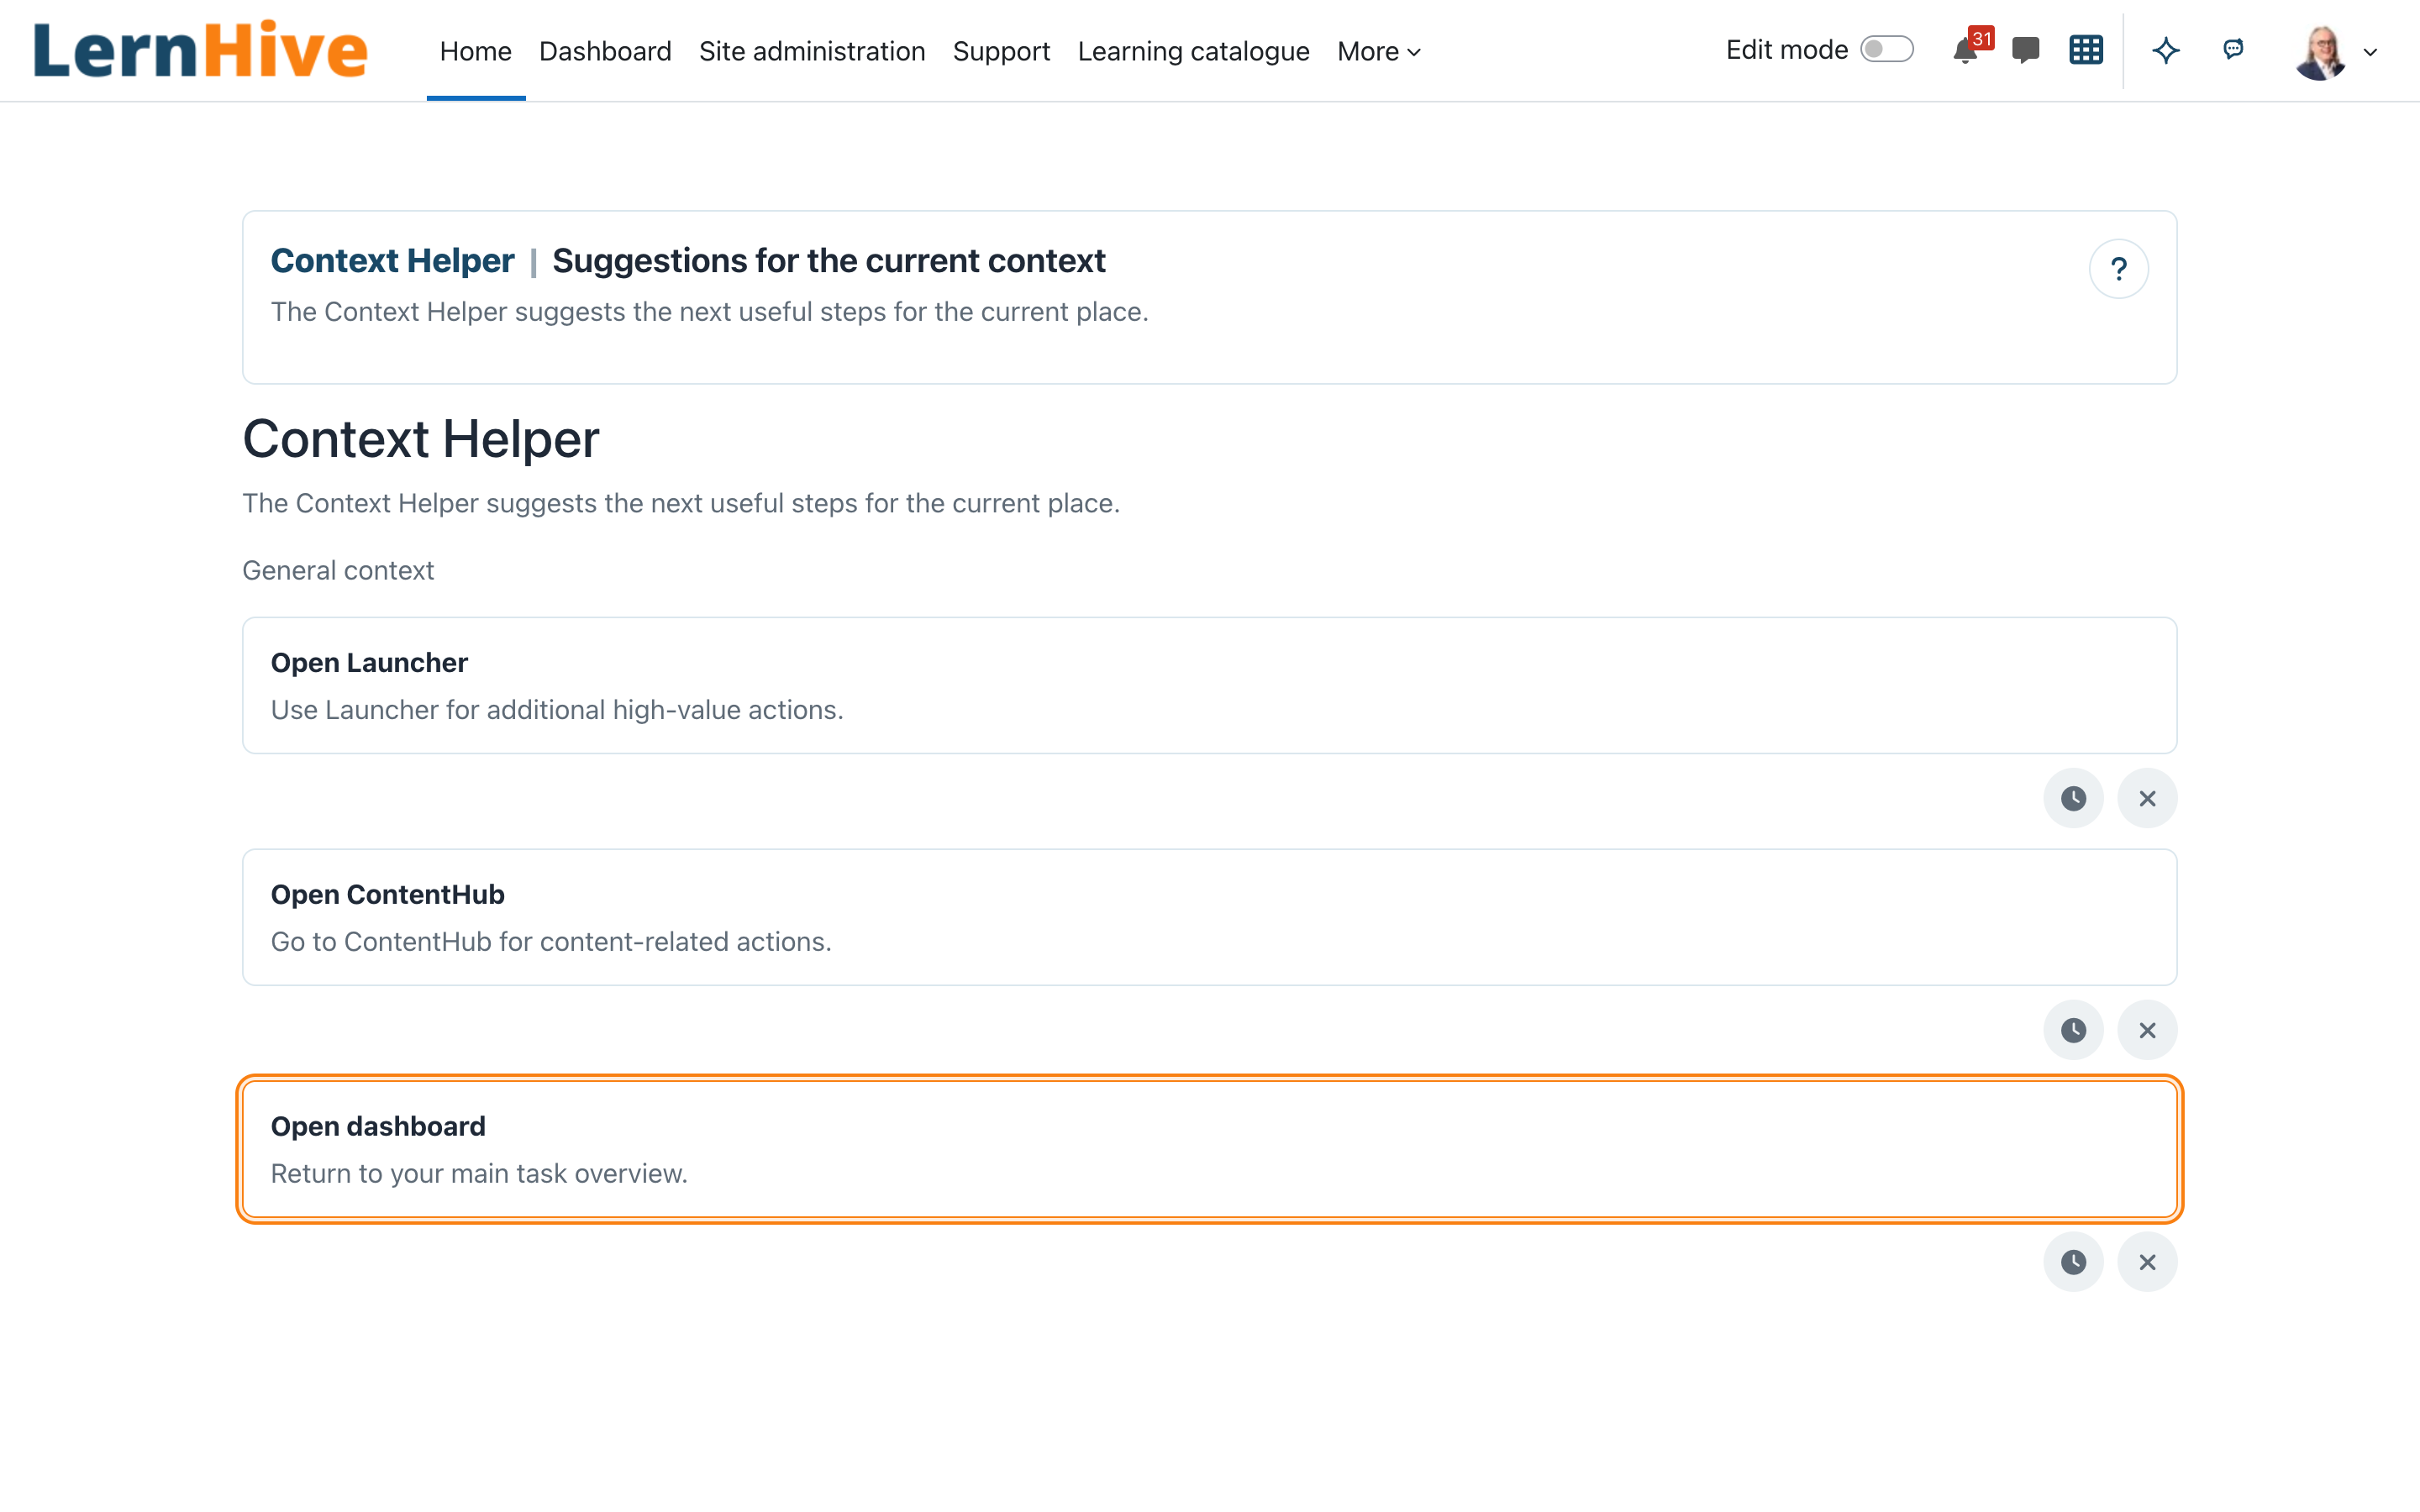This screenshot has height=1512, width=2420.
Task: Click the Context Helper title link
Action: (392, 261)
